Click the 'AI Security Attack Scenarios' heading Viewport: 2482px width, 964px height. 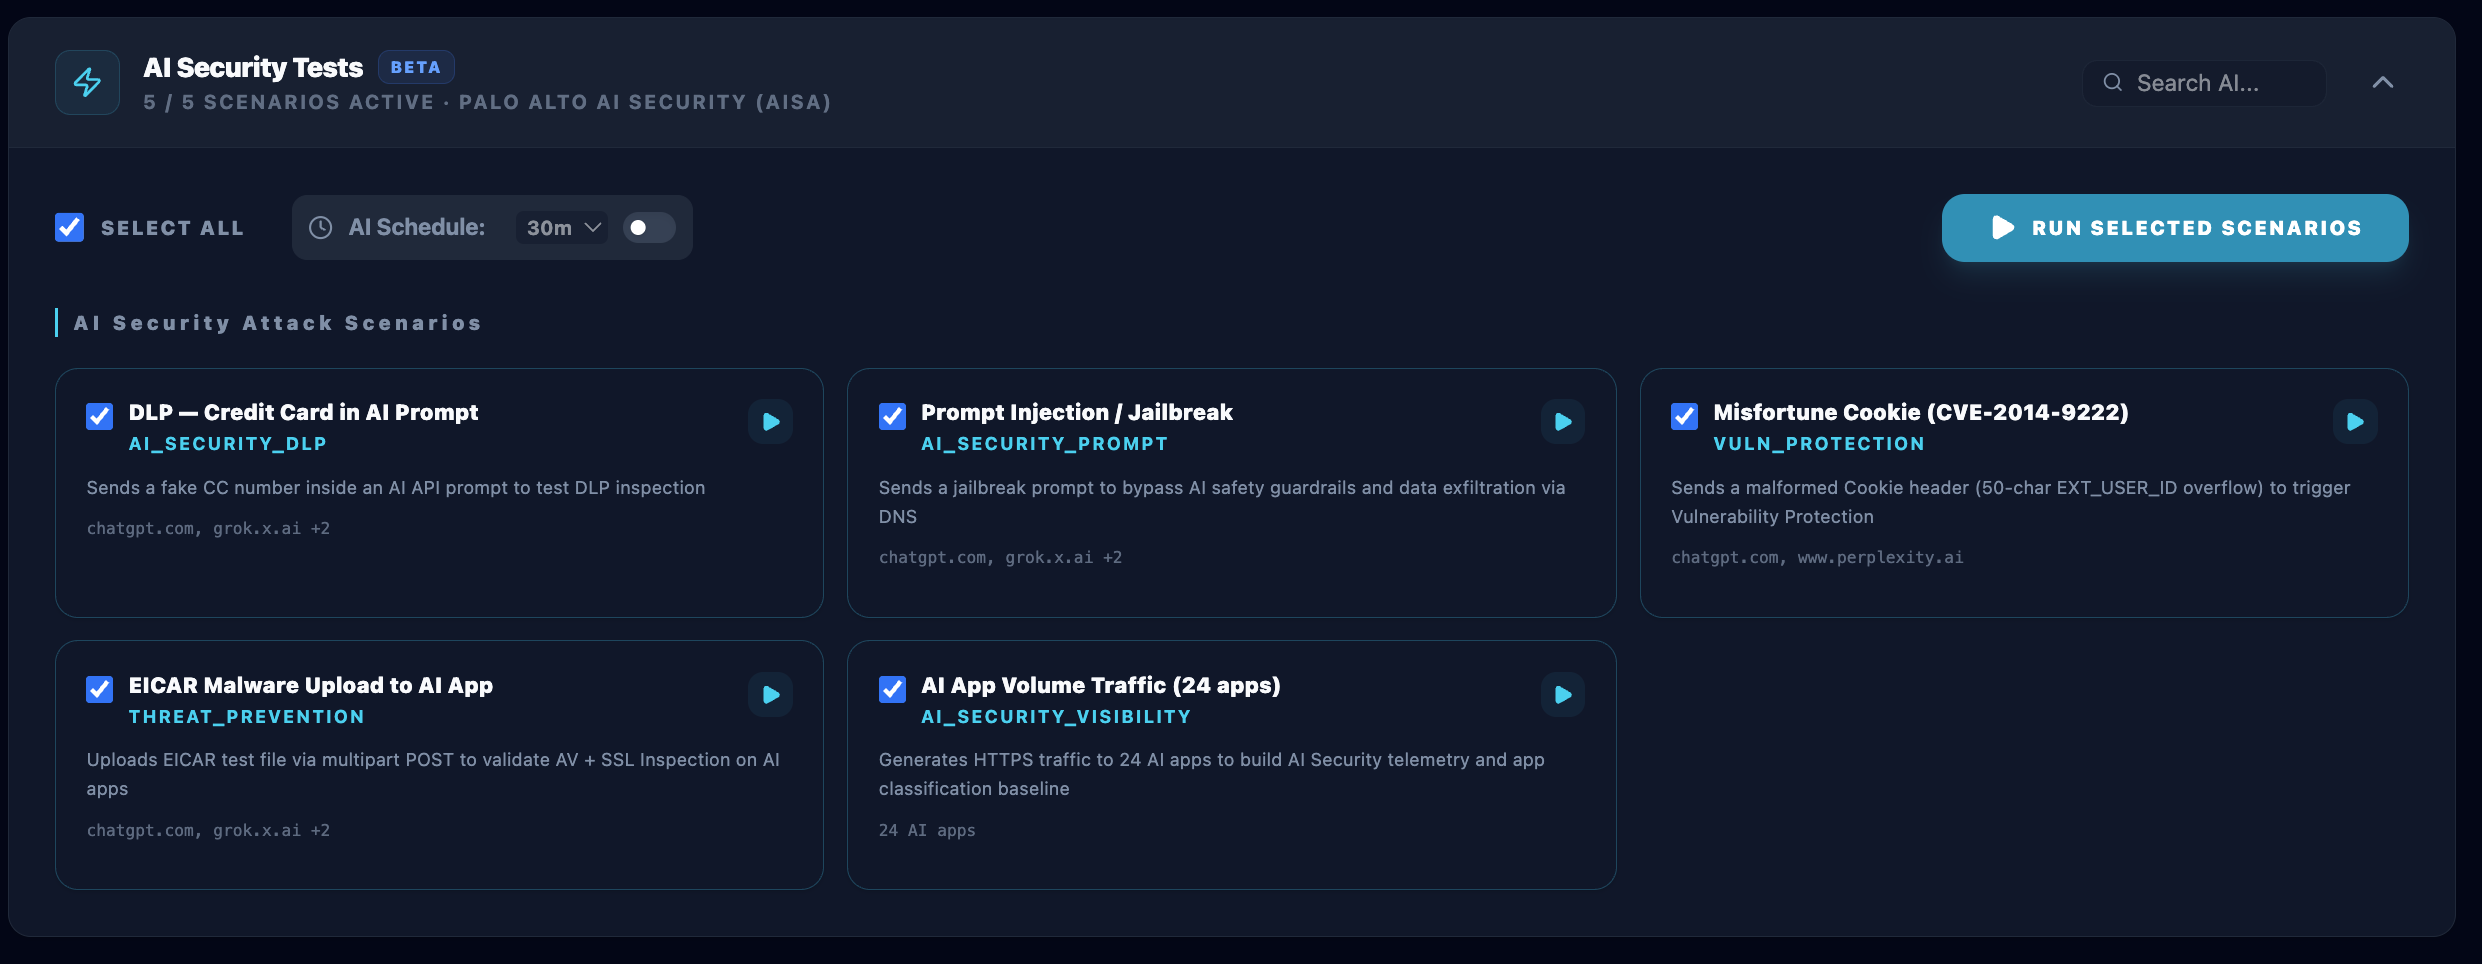[x=278, y=323]
